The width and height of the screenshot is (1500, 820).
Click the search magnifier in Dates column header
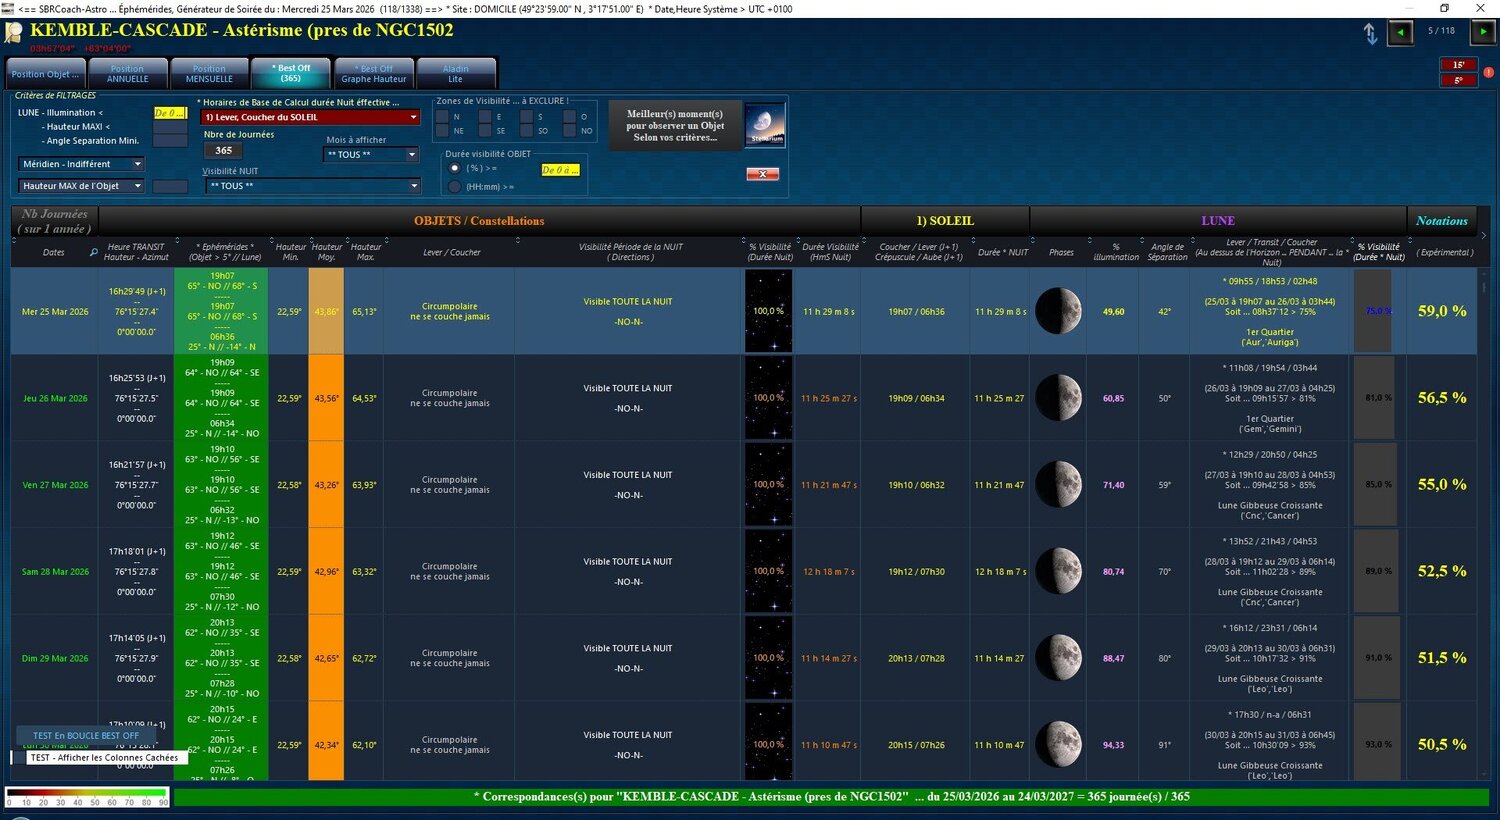pos(93,252)
